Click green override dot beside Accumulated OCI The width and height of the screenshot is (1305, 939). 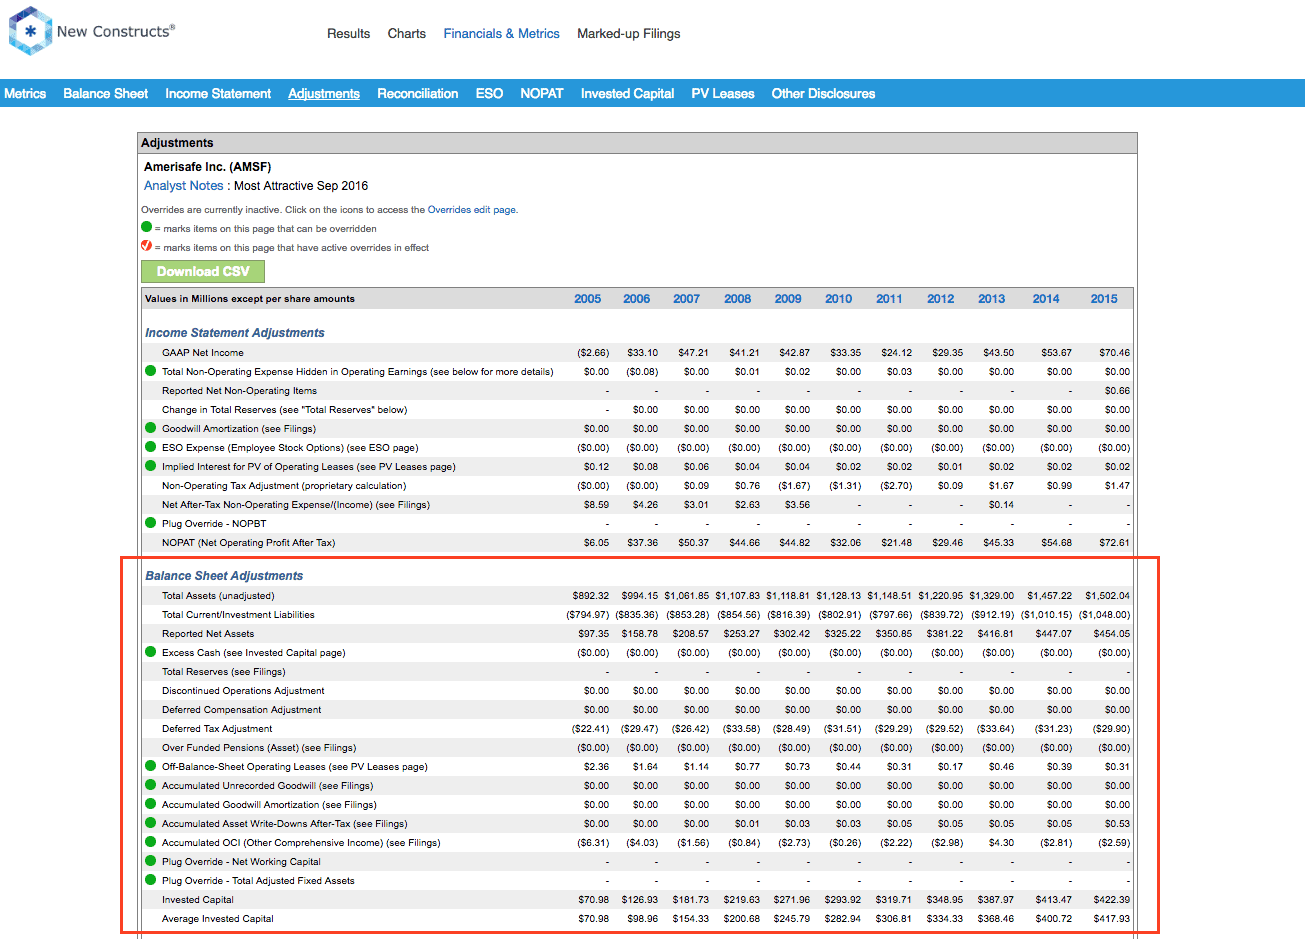point(151,842)
